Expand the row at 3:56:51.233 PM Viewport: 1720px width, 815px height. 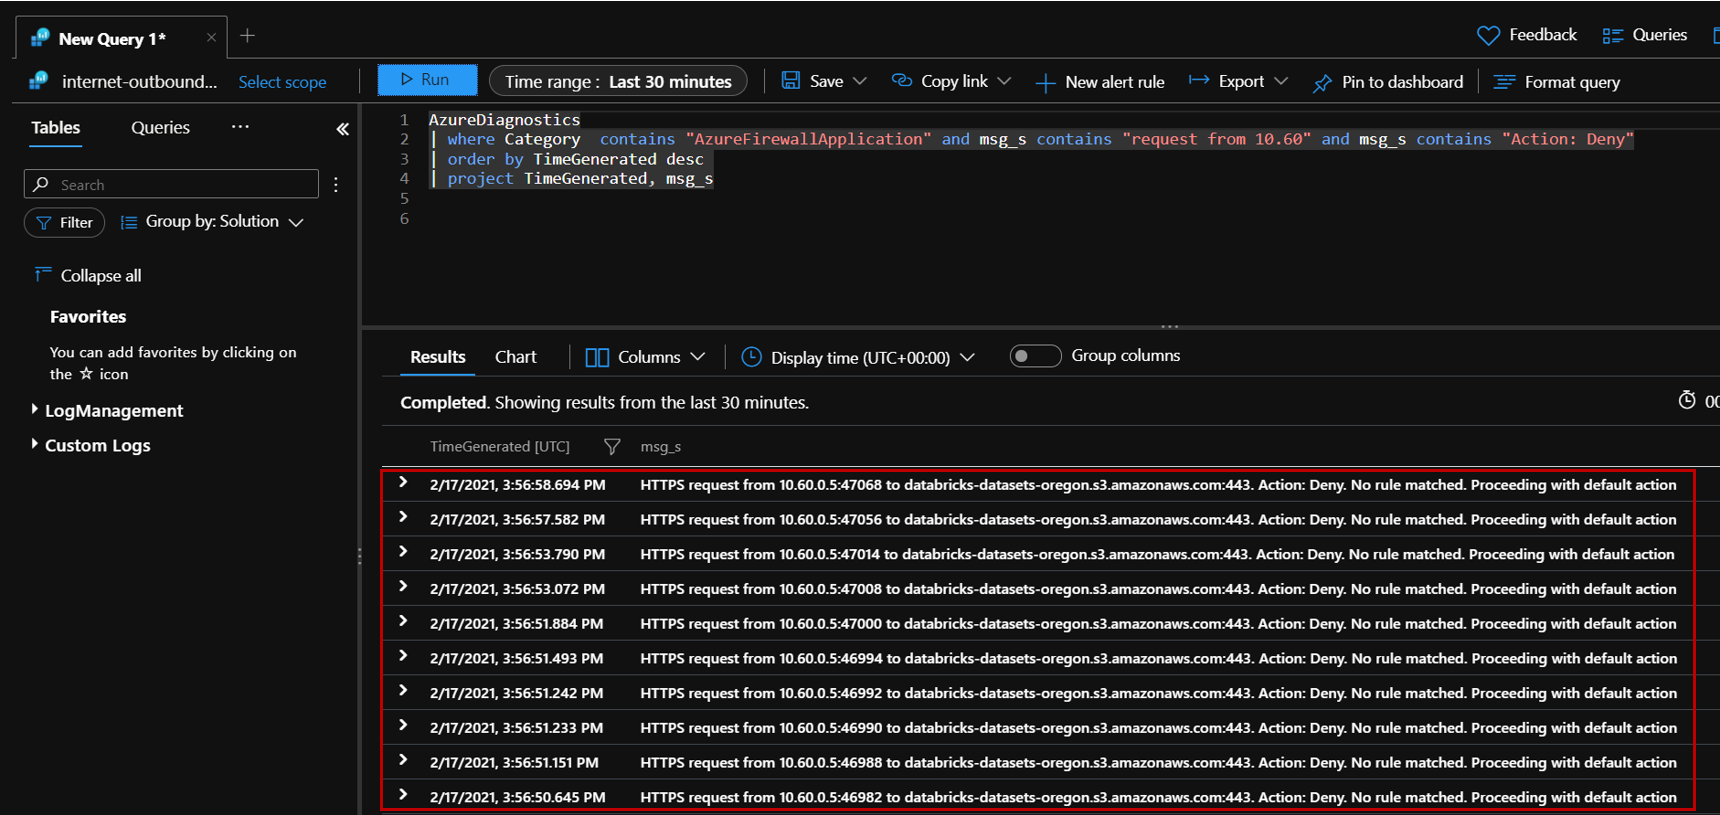[403, 725]
